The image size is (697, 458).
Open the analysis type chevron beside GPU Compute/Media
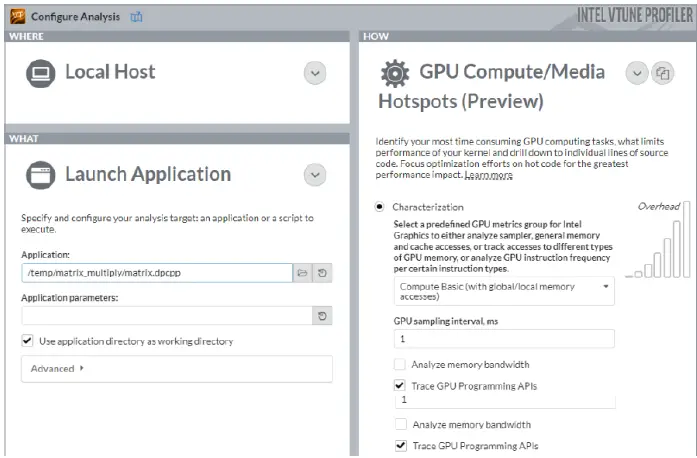coord(637,73)
